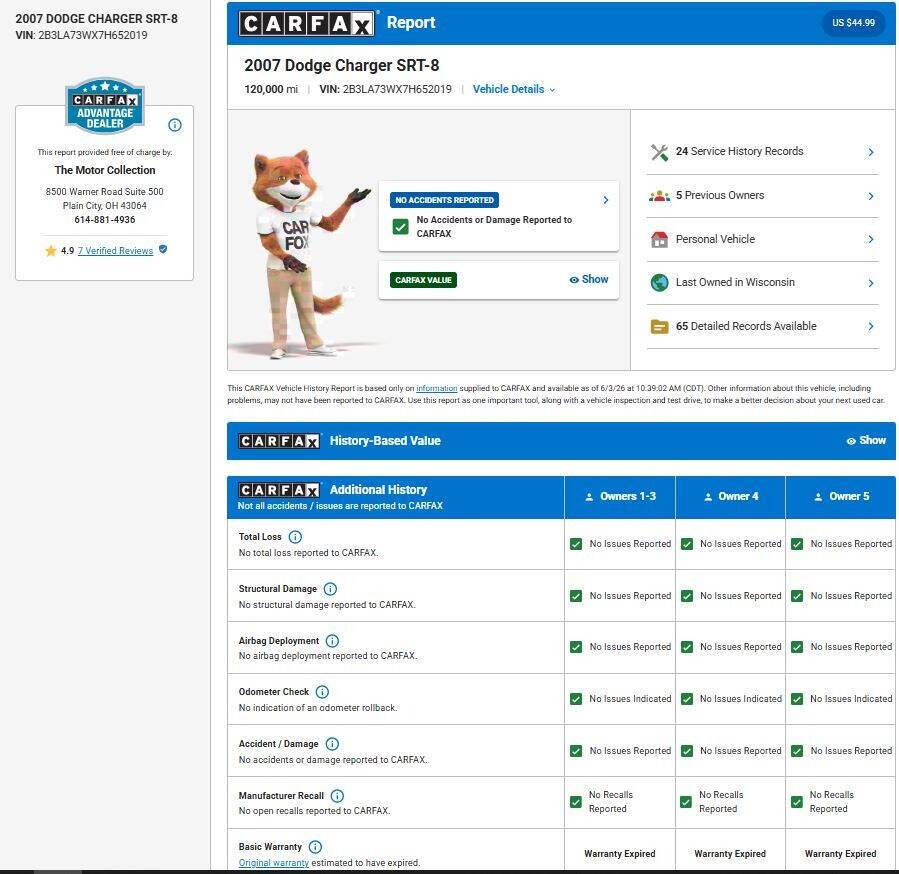Open the 7 Verified Reviews link
This screenshot has width=899, height=874.
115,251
